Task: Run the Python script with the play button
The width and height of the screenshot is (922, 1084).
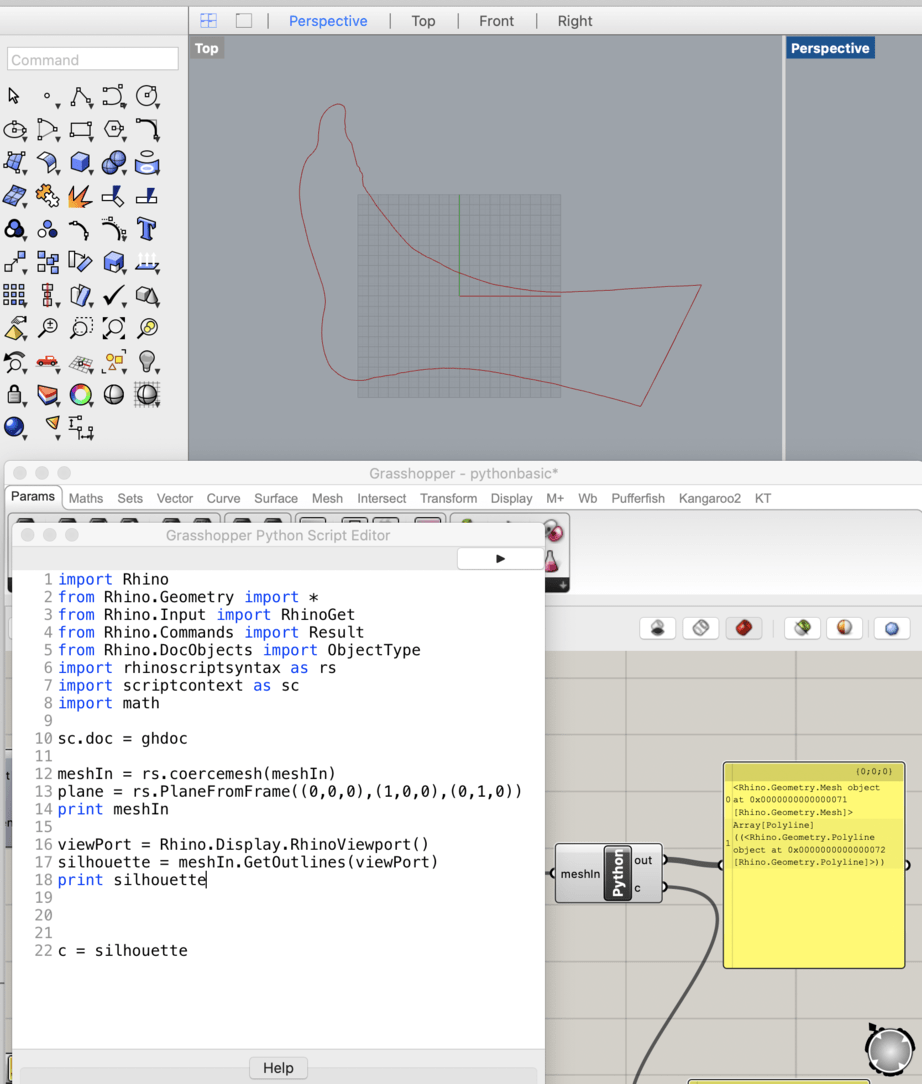Action: [500, 559]
